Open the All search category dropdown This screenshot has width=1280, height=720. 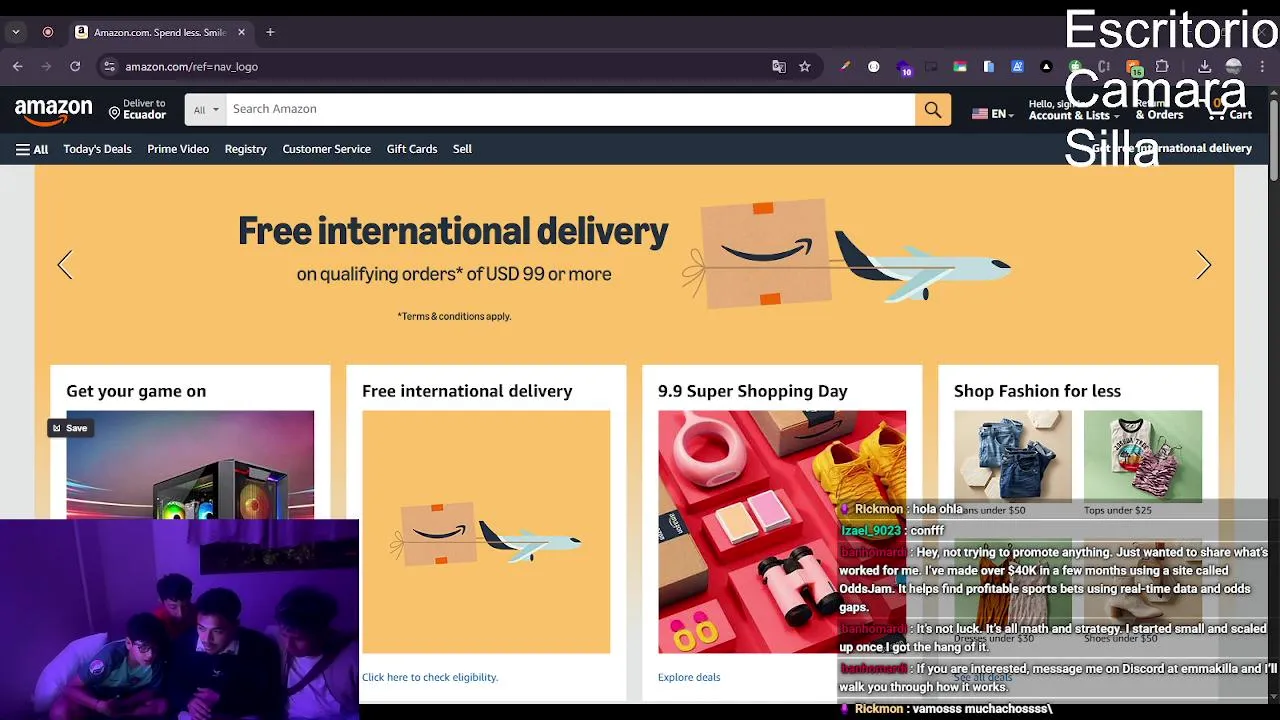pos(206,110)
